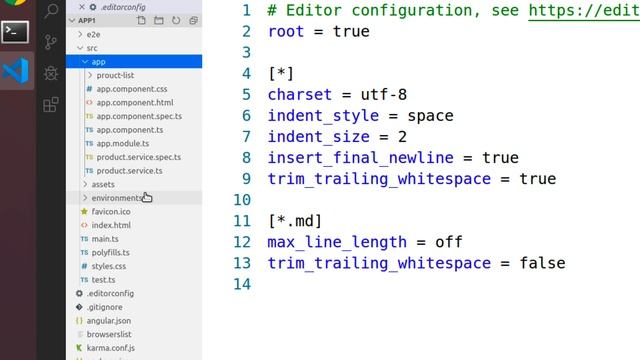The image size is (640, 360).
Task: Open the Debug view bug icon
Action: (x=51, y=73)
